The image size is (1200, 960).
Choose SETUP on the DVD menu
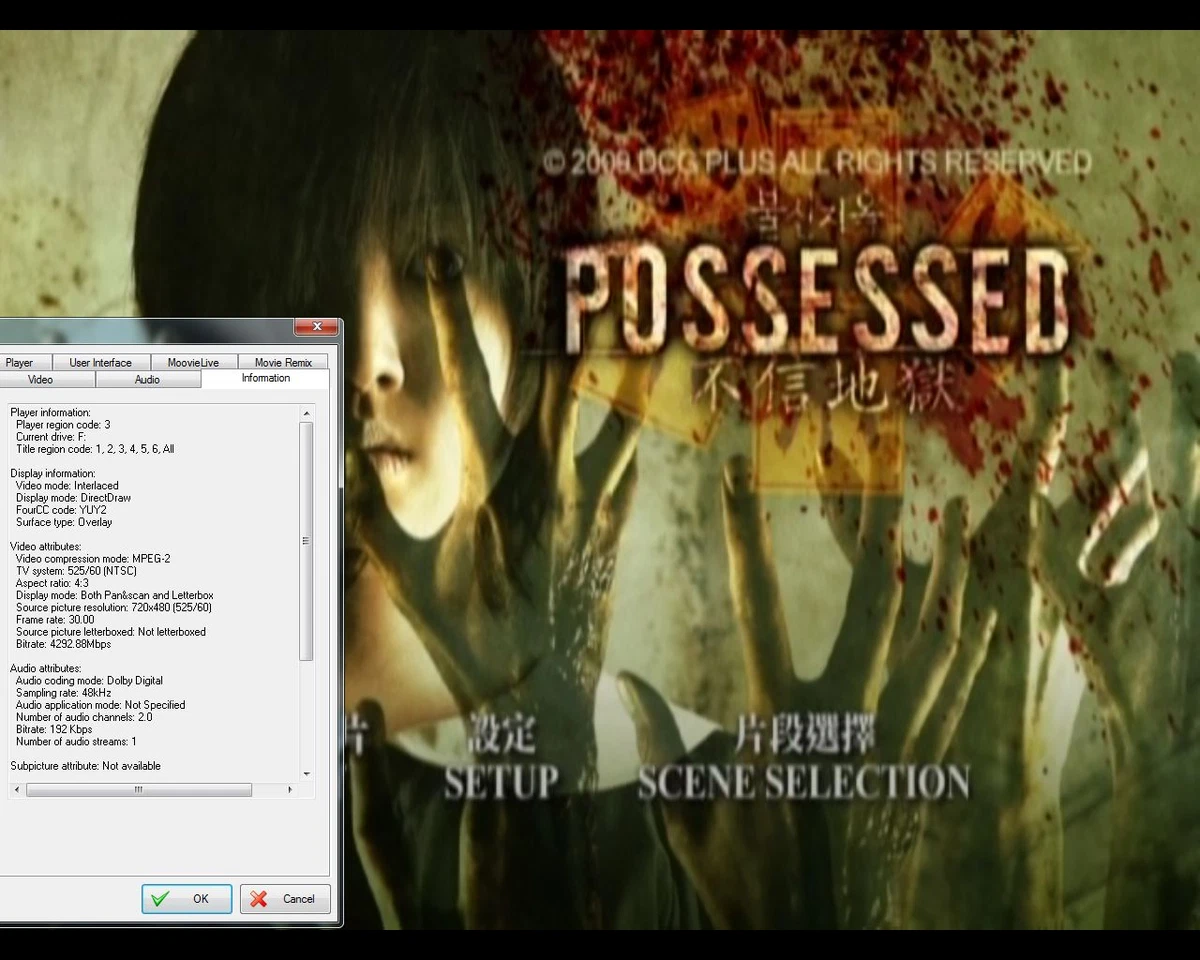pos(502,781)
